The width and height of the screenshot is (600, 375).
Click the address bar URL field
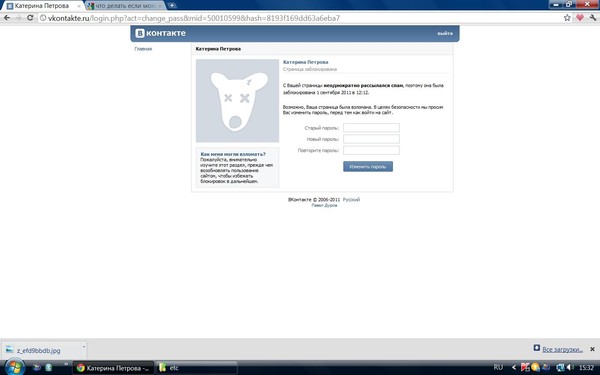(298, 18)
